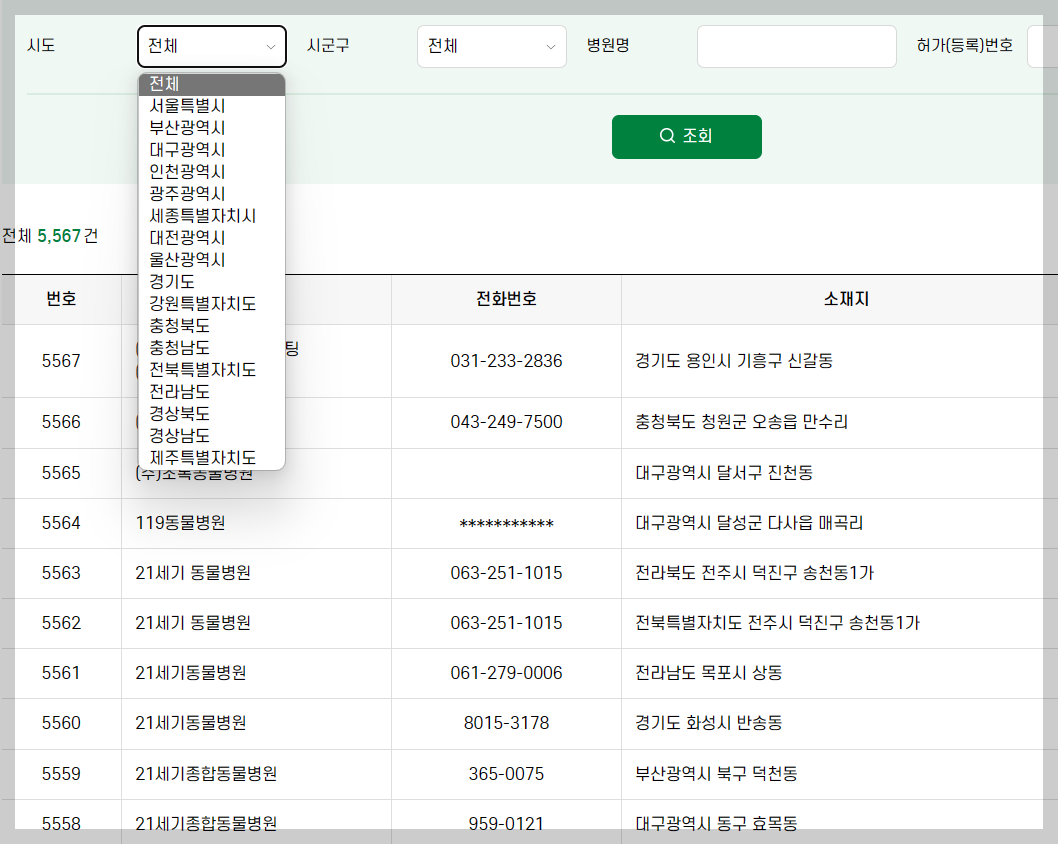Click the magnifier icon inside the 조회 button
Screen dimensions: 1058x844
coord(666,137)
